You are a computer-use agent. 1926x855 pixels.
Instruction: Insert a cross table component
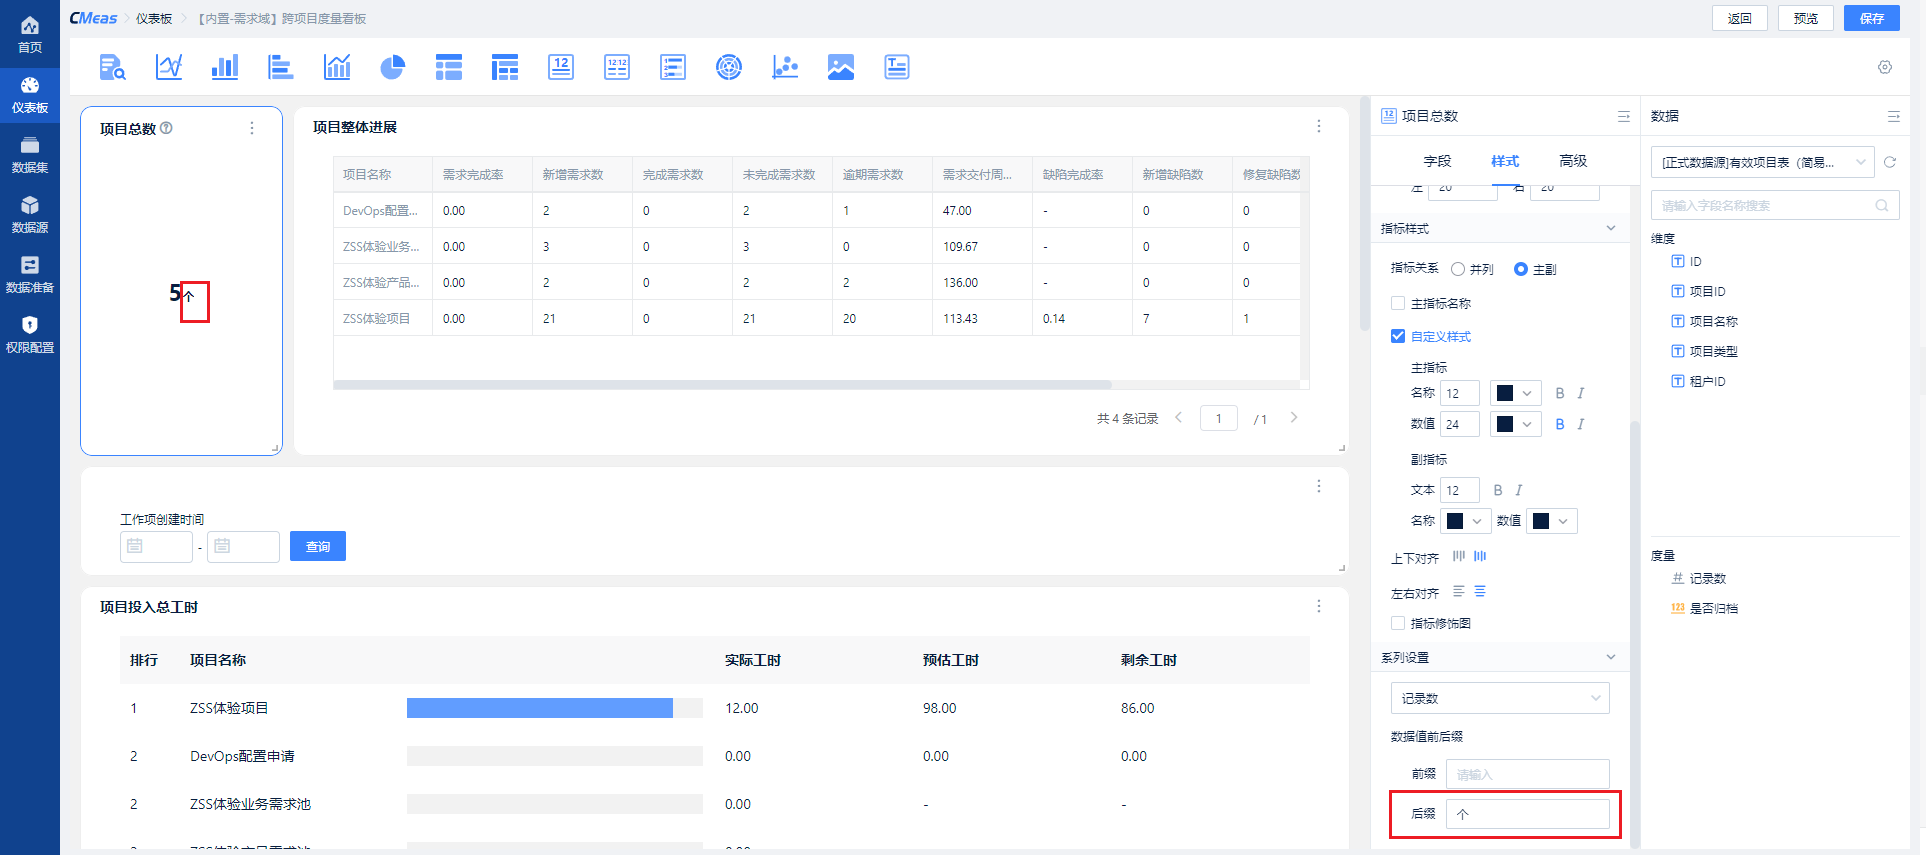tap(505, 67)
